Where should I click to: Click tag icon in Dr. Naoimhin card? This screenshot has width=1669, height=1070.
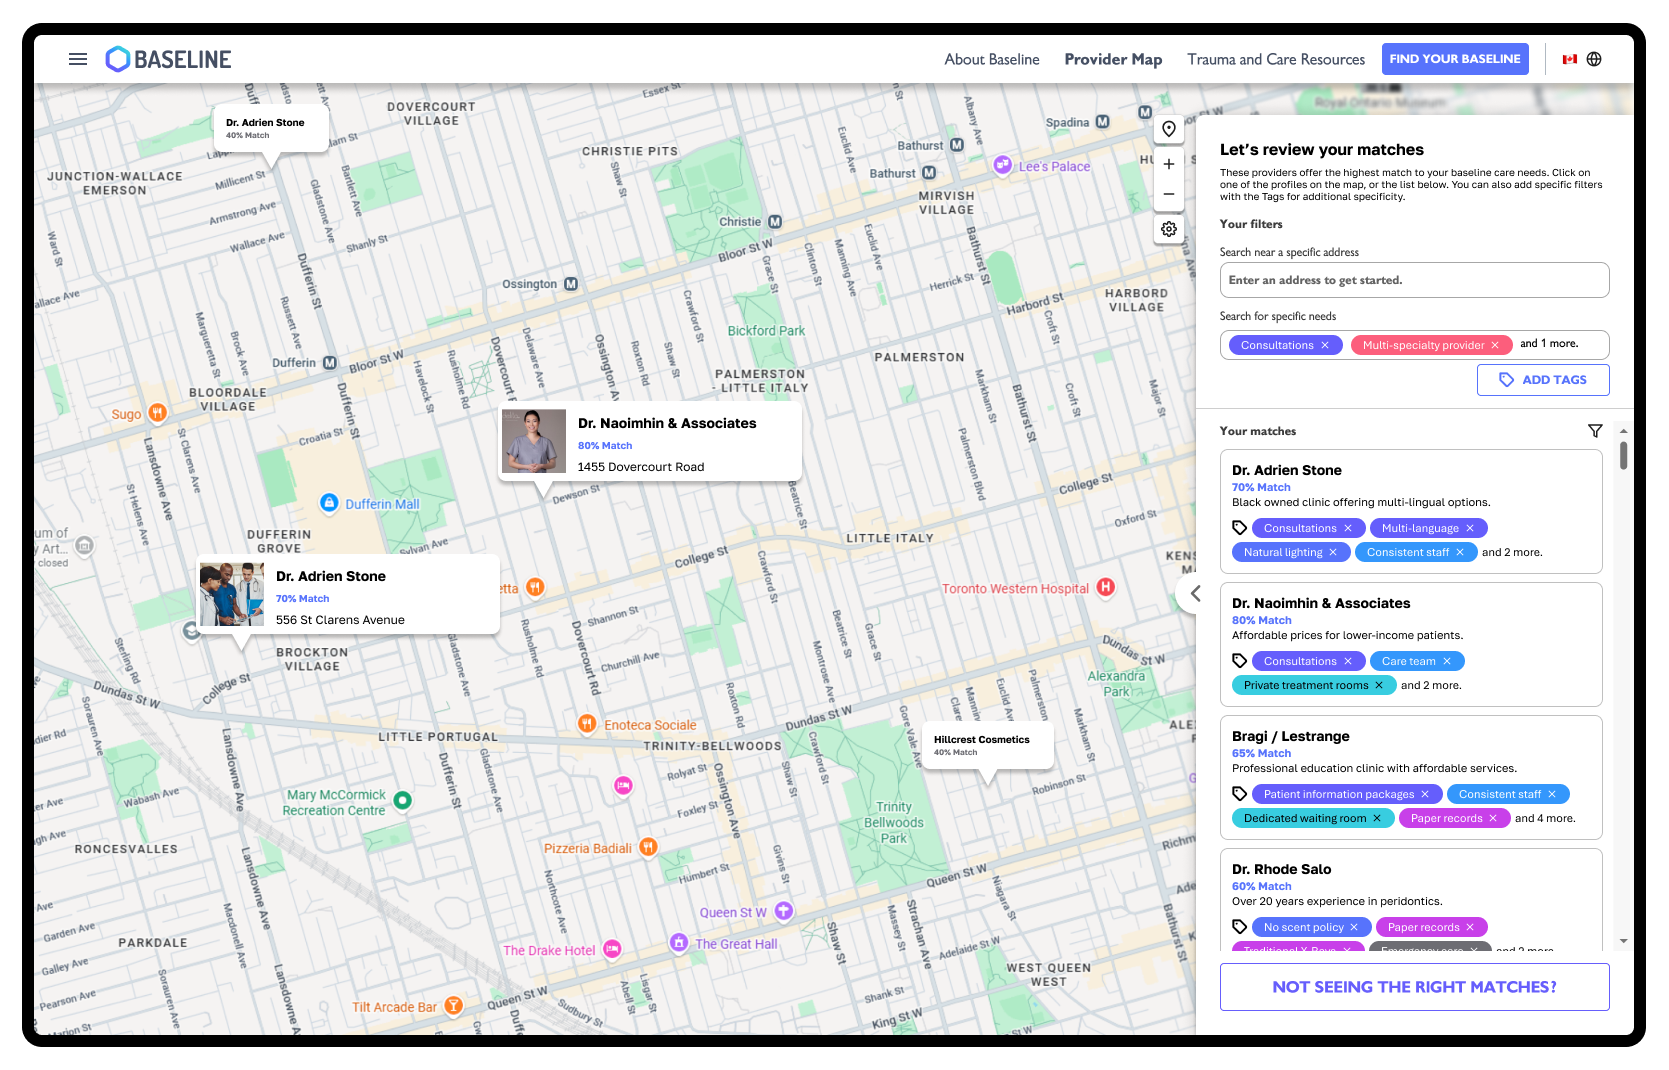(x=1240, y=661)
